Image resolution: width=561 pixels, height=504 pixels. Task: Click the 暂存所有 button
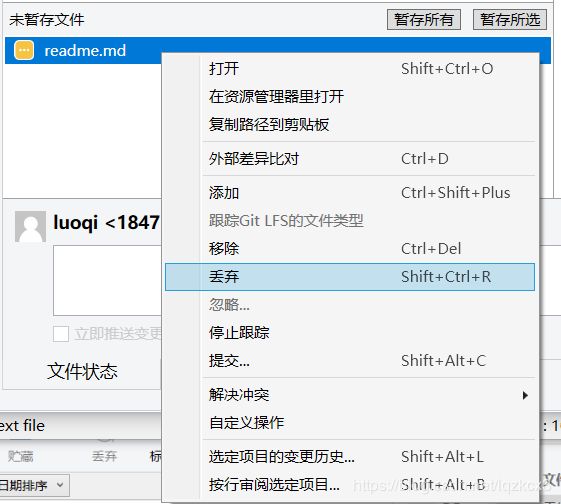(x=424, y=19)
